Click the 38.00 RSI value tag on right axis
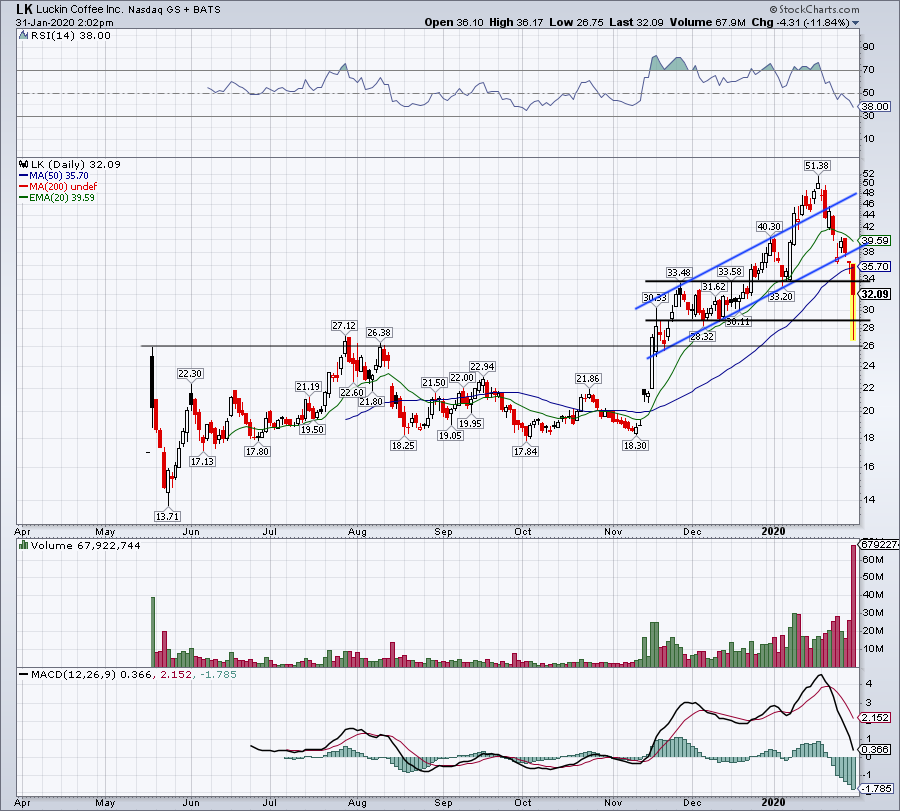Screen dimensions: 900x811 877,106
